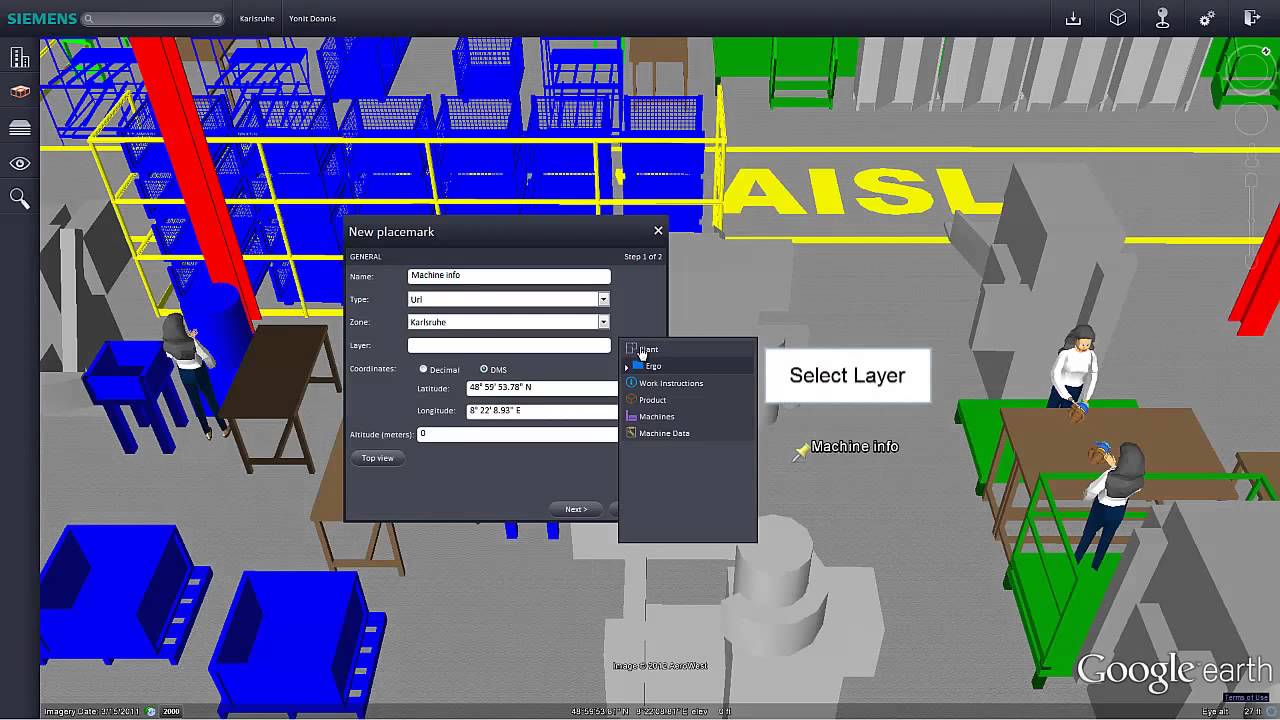
Task: Select the Product layer
Action: [x=688, y=400]
